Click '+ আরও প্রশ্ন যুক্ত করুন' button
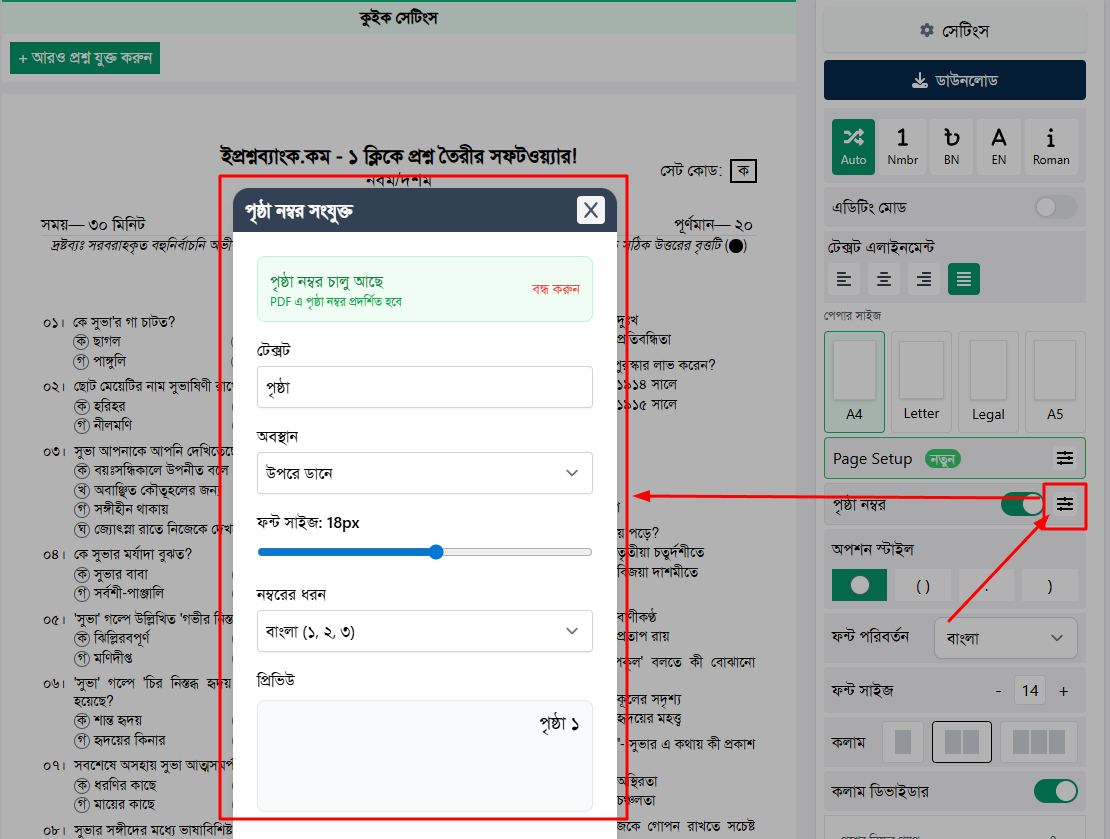Image resolution: width=1110 pixels, height=839 pixels. click(85, 58)
